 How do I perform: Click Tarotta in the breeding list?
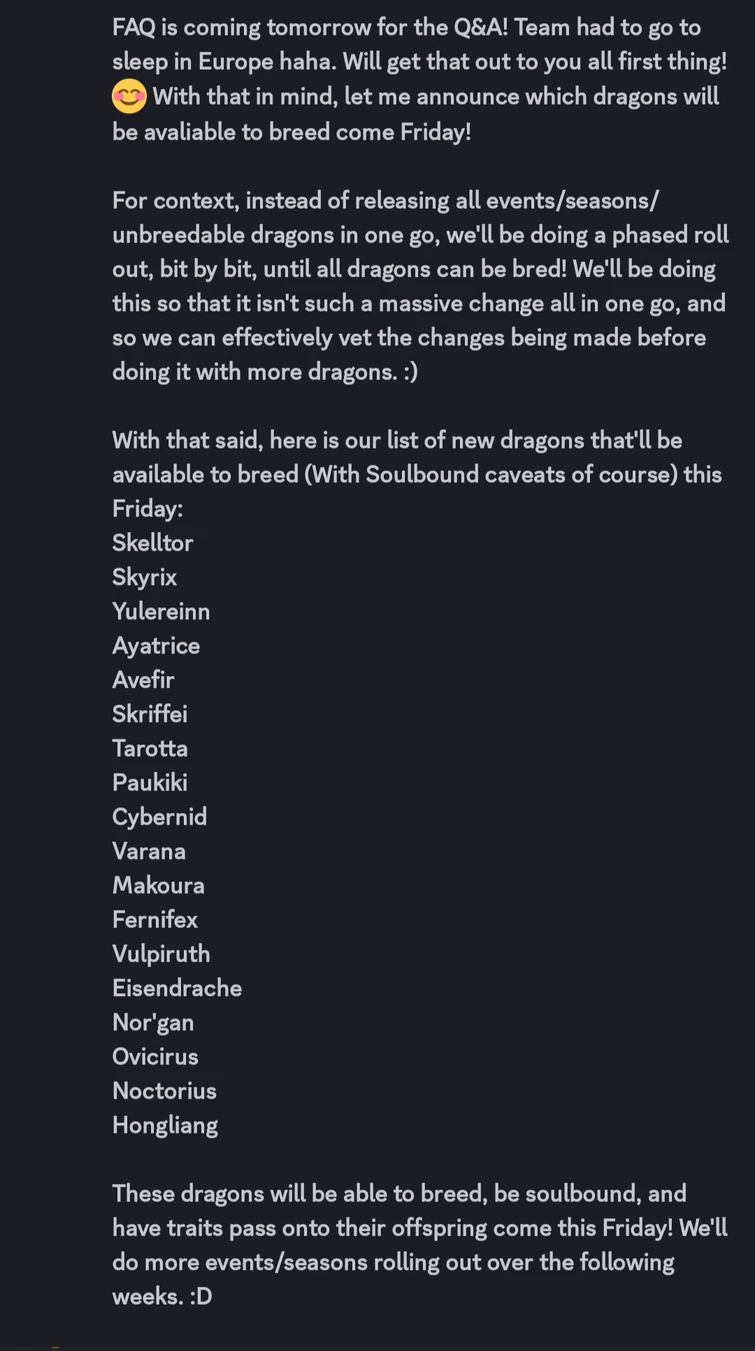click(x=150, y=748)
